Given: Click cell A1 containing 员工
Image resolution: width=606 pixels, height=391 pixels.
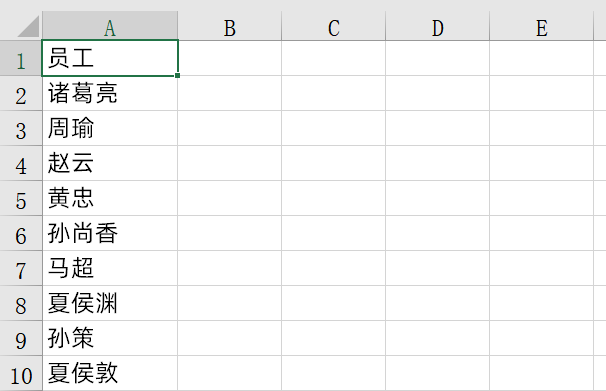Looking at the screenshot, I should pos(110,58).
